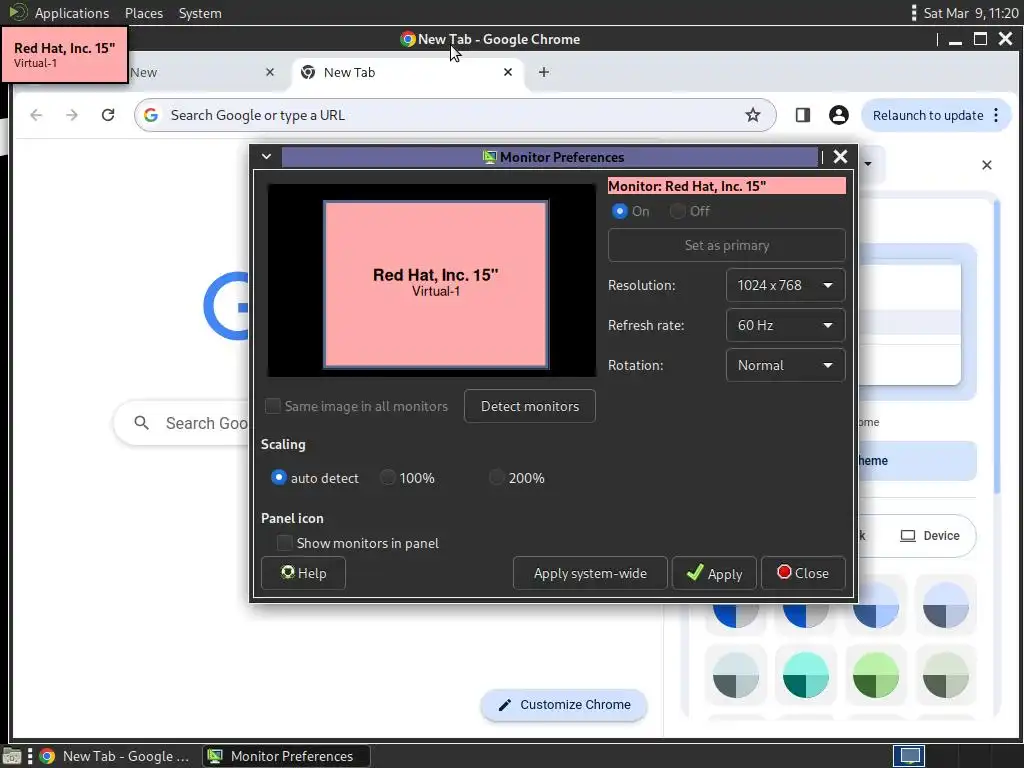Image resolution: width=1024 pixels, height=768 pixels.
Task: Open the Applications menu
Action: pyautogui.click(x=72, y=13)
